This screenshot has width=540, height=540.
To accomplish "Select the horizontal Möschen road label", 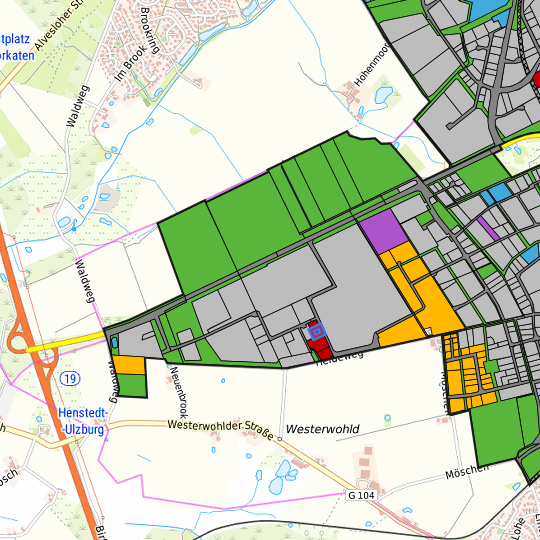I will coord(467,472).
